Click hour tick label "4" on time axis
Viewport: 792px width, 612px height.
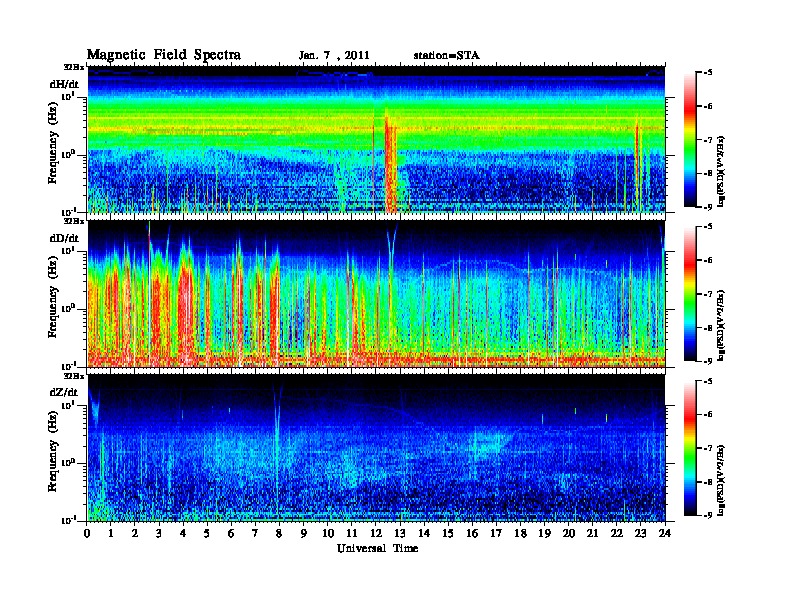click(x=183, y=533)
